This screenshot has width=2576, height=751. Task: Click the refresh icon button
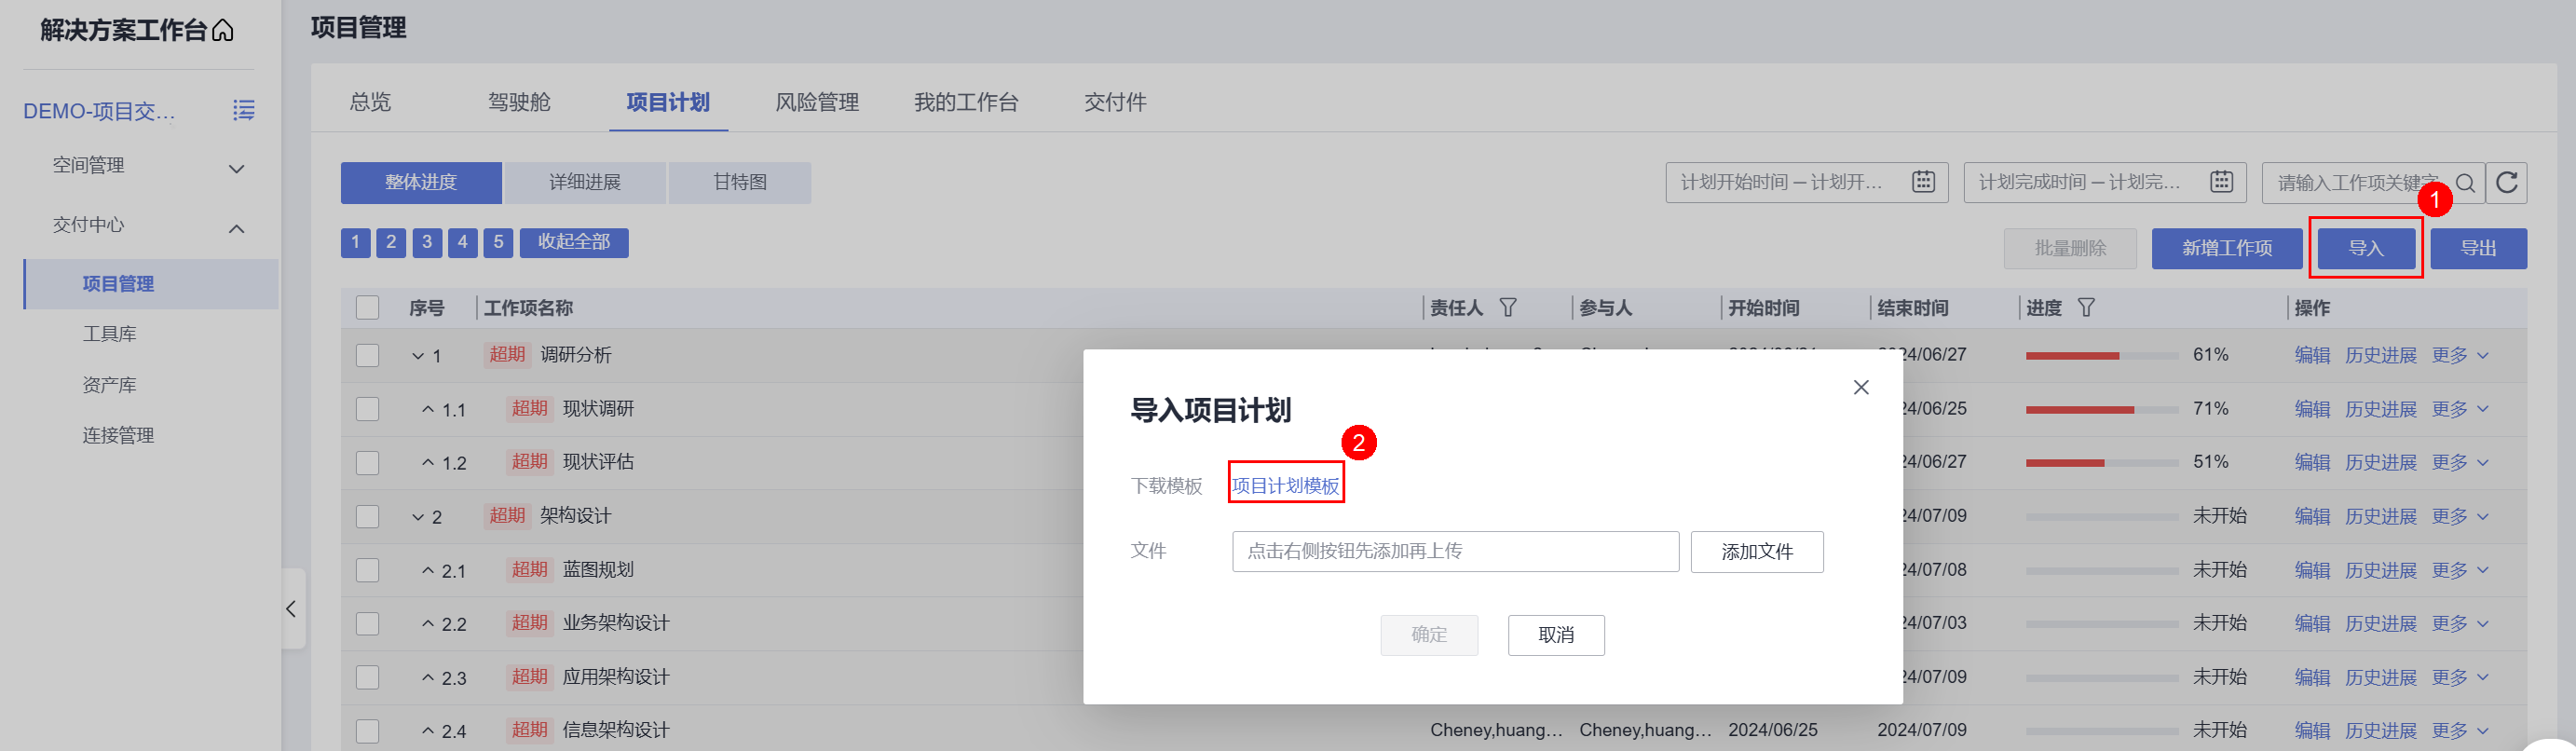pos(2506,183)
